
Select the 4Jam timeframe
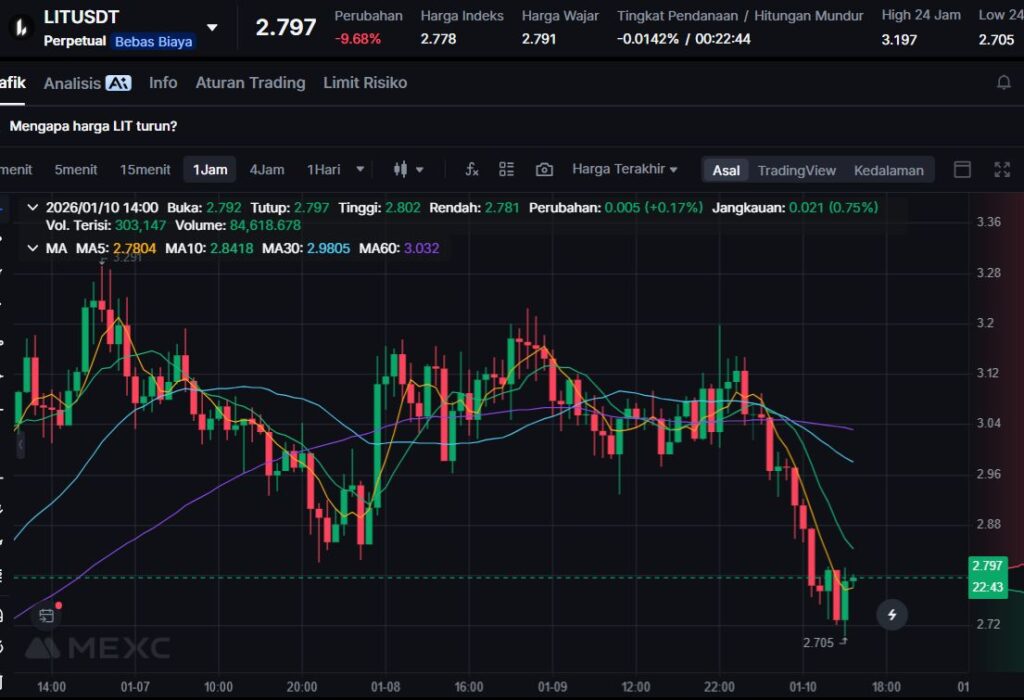pos(267,169)
